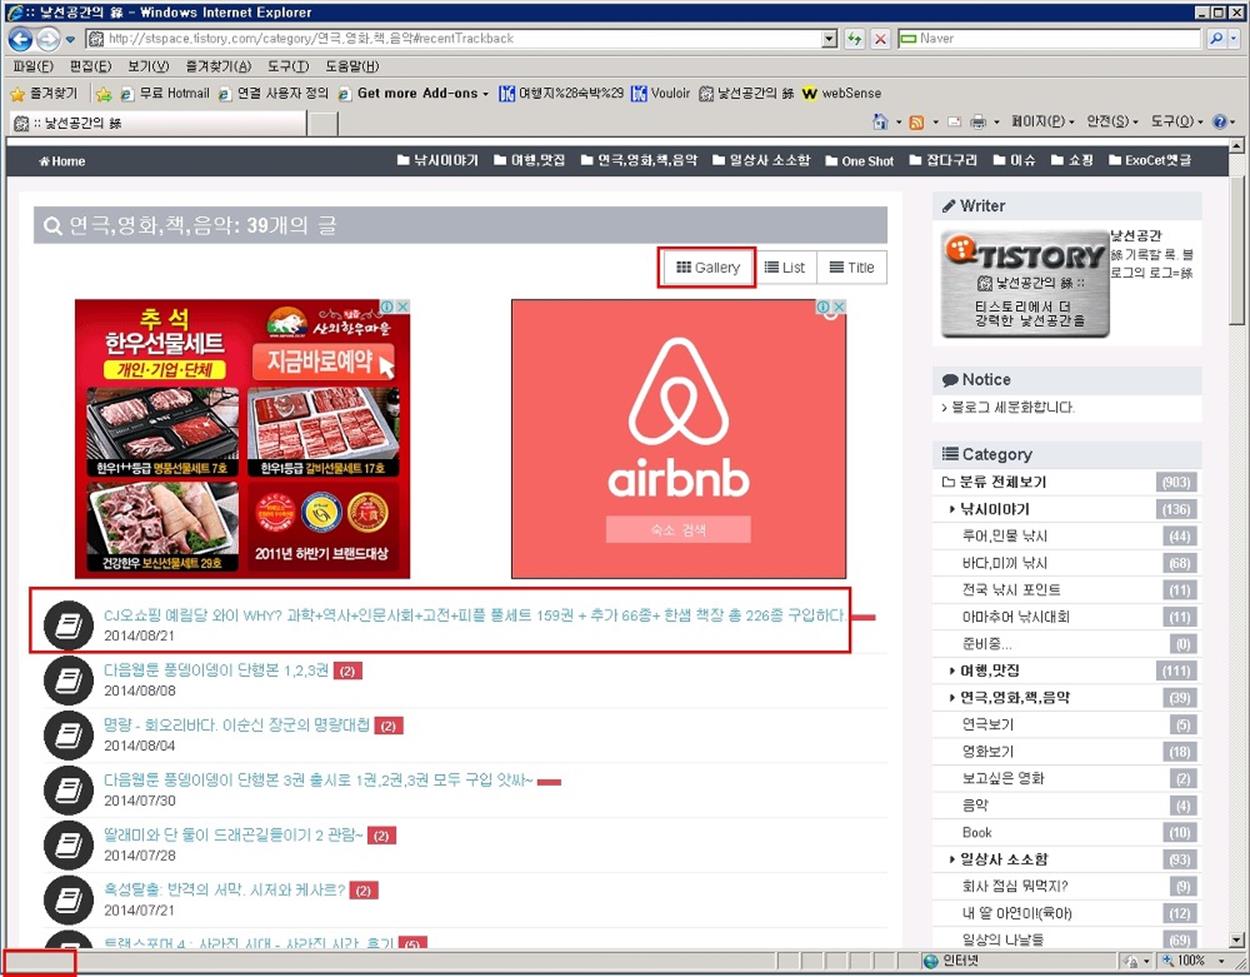Open the 낚시이야기 nav category

click(x=437, y=161)
